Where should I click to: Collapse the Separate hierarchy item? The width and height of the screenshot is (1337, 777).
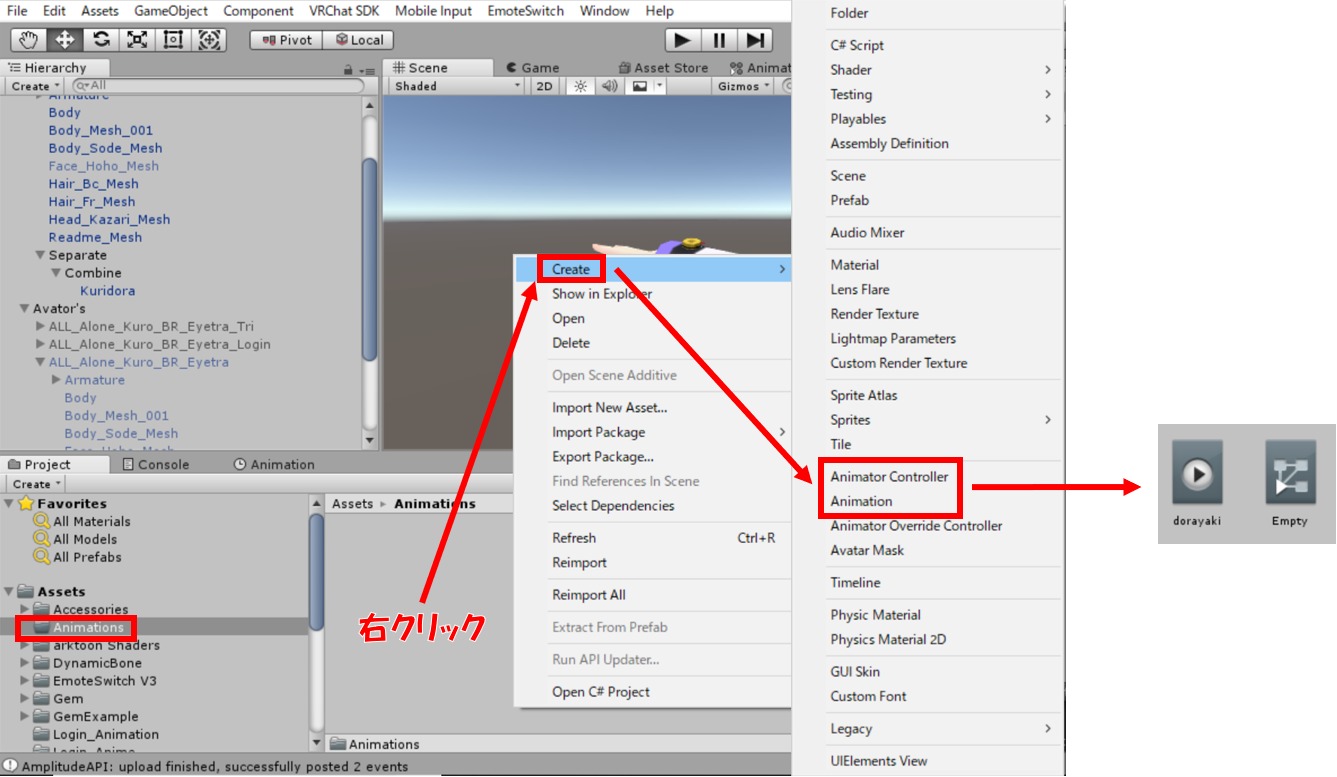[x=40, y=255]
